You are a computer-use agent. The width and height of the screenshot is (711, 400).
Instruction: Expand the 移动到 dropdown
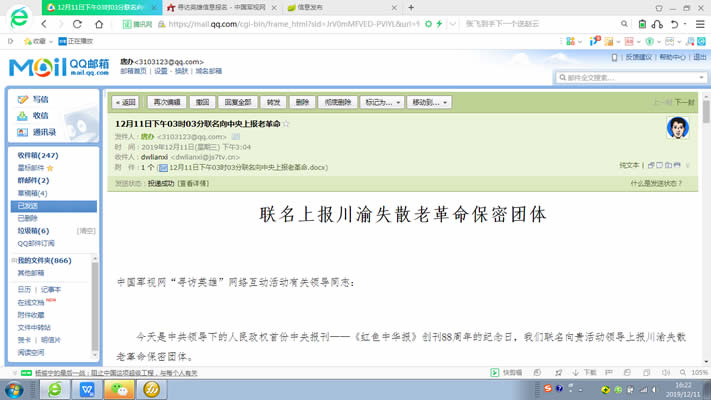pyautogui.click(x=429, y=102)
